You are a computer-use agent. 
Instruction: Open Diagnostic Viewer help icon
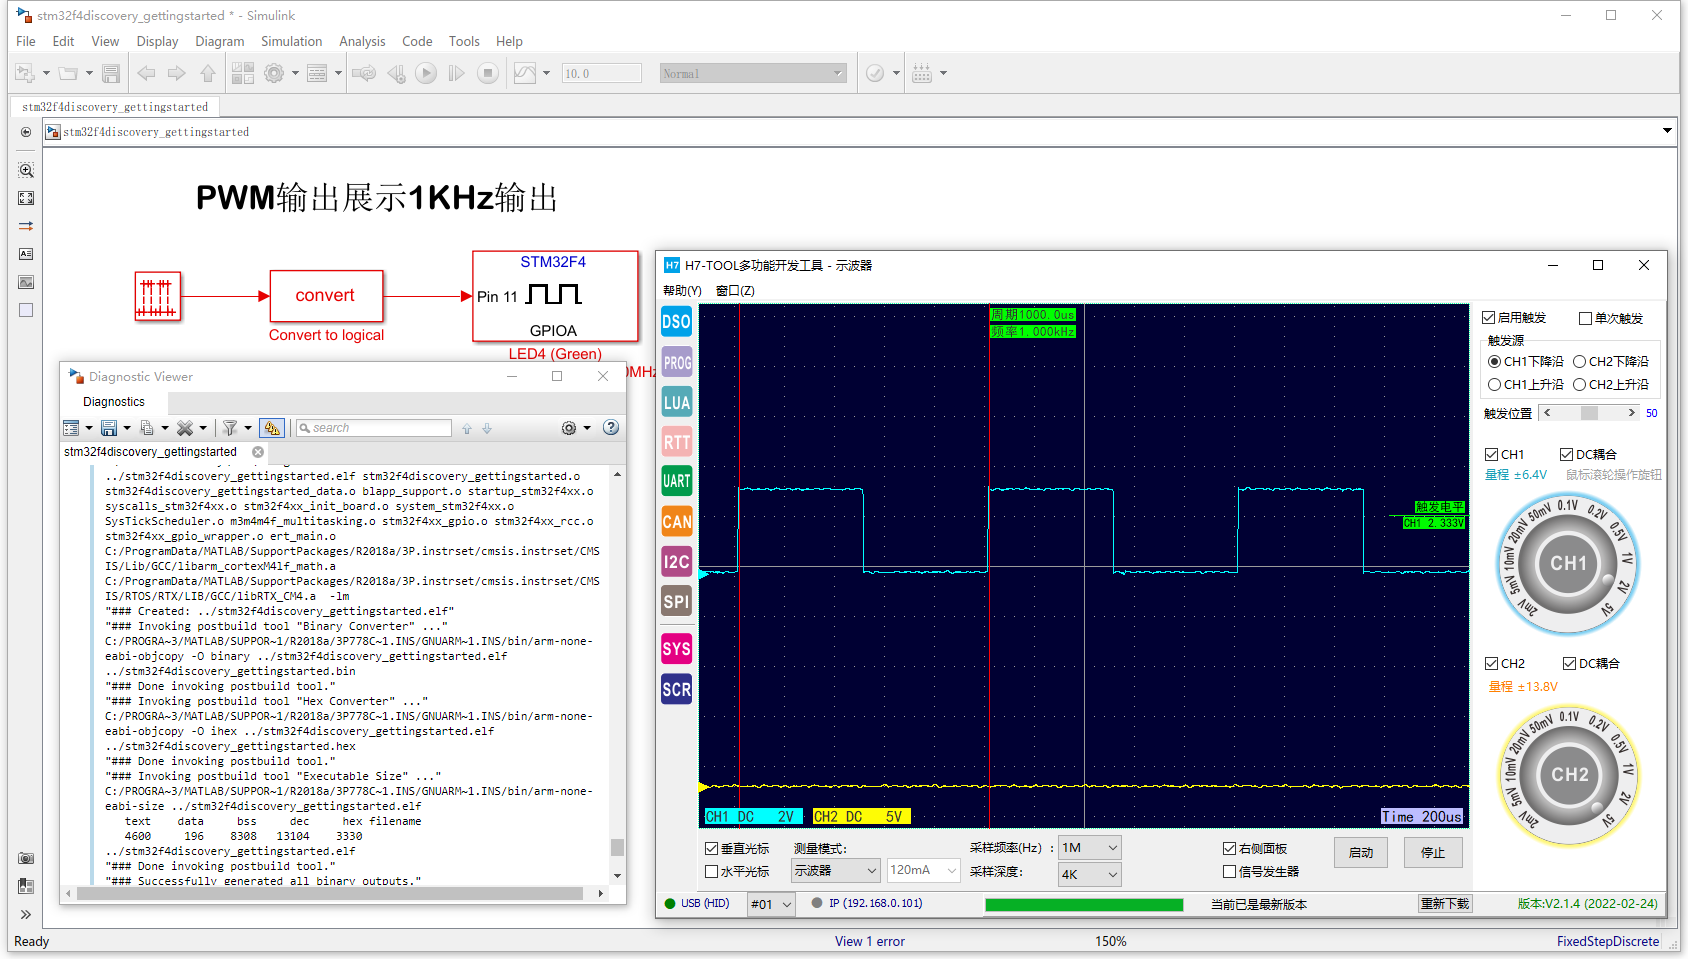tap(611, 427)
